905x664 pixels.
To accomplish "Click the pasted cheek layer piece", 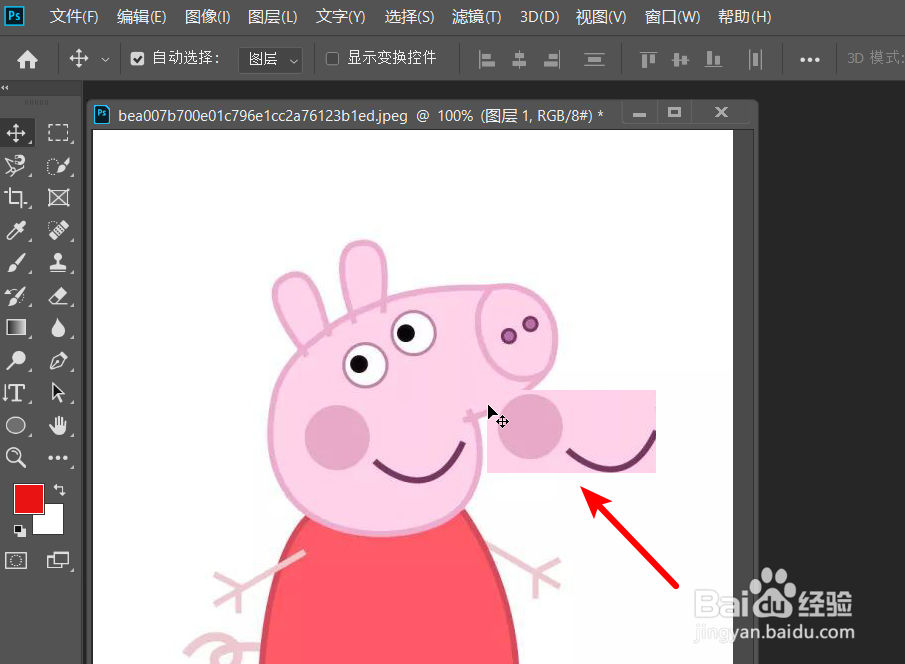I will 571,431.
